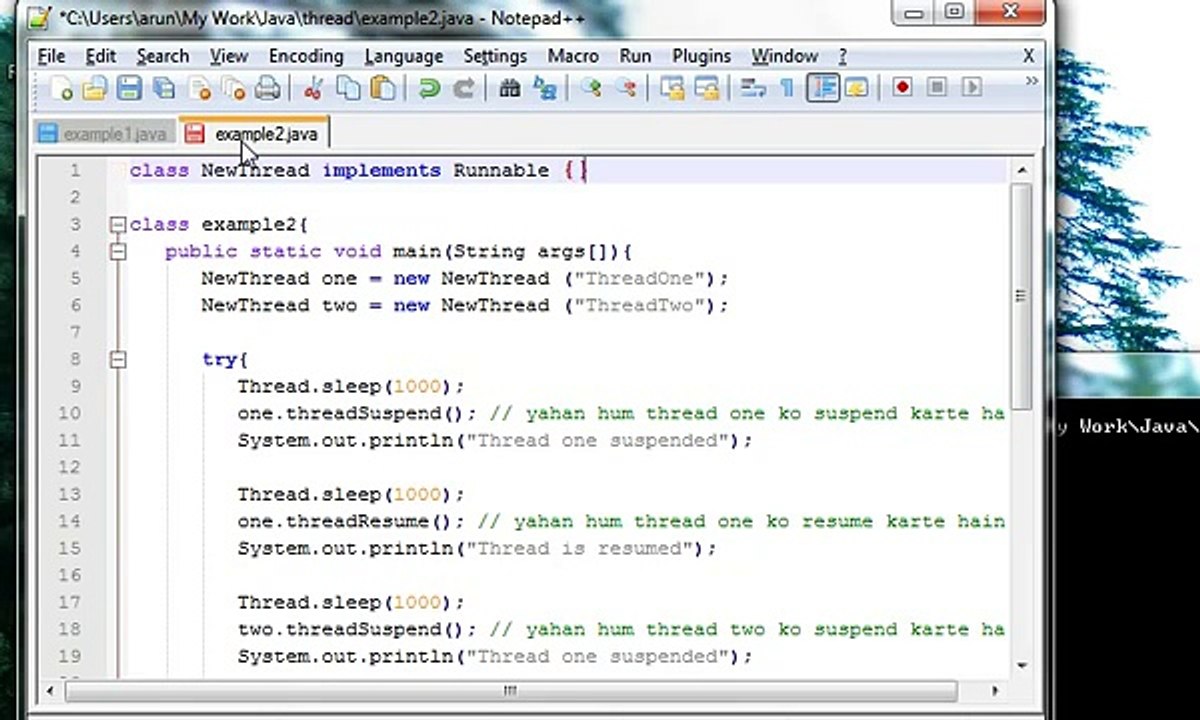
Task: Save the current file with Save icon
Action: coord(129,89)
